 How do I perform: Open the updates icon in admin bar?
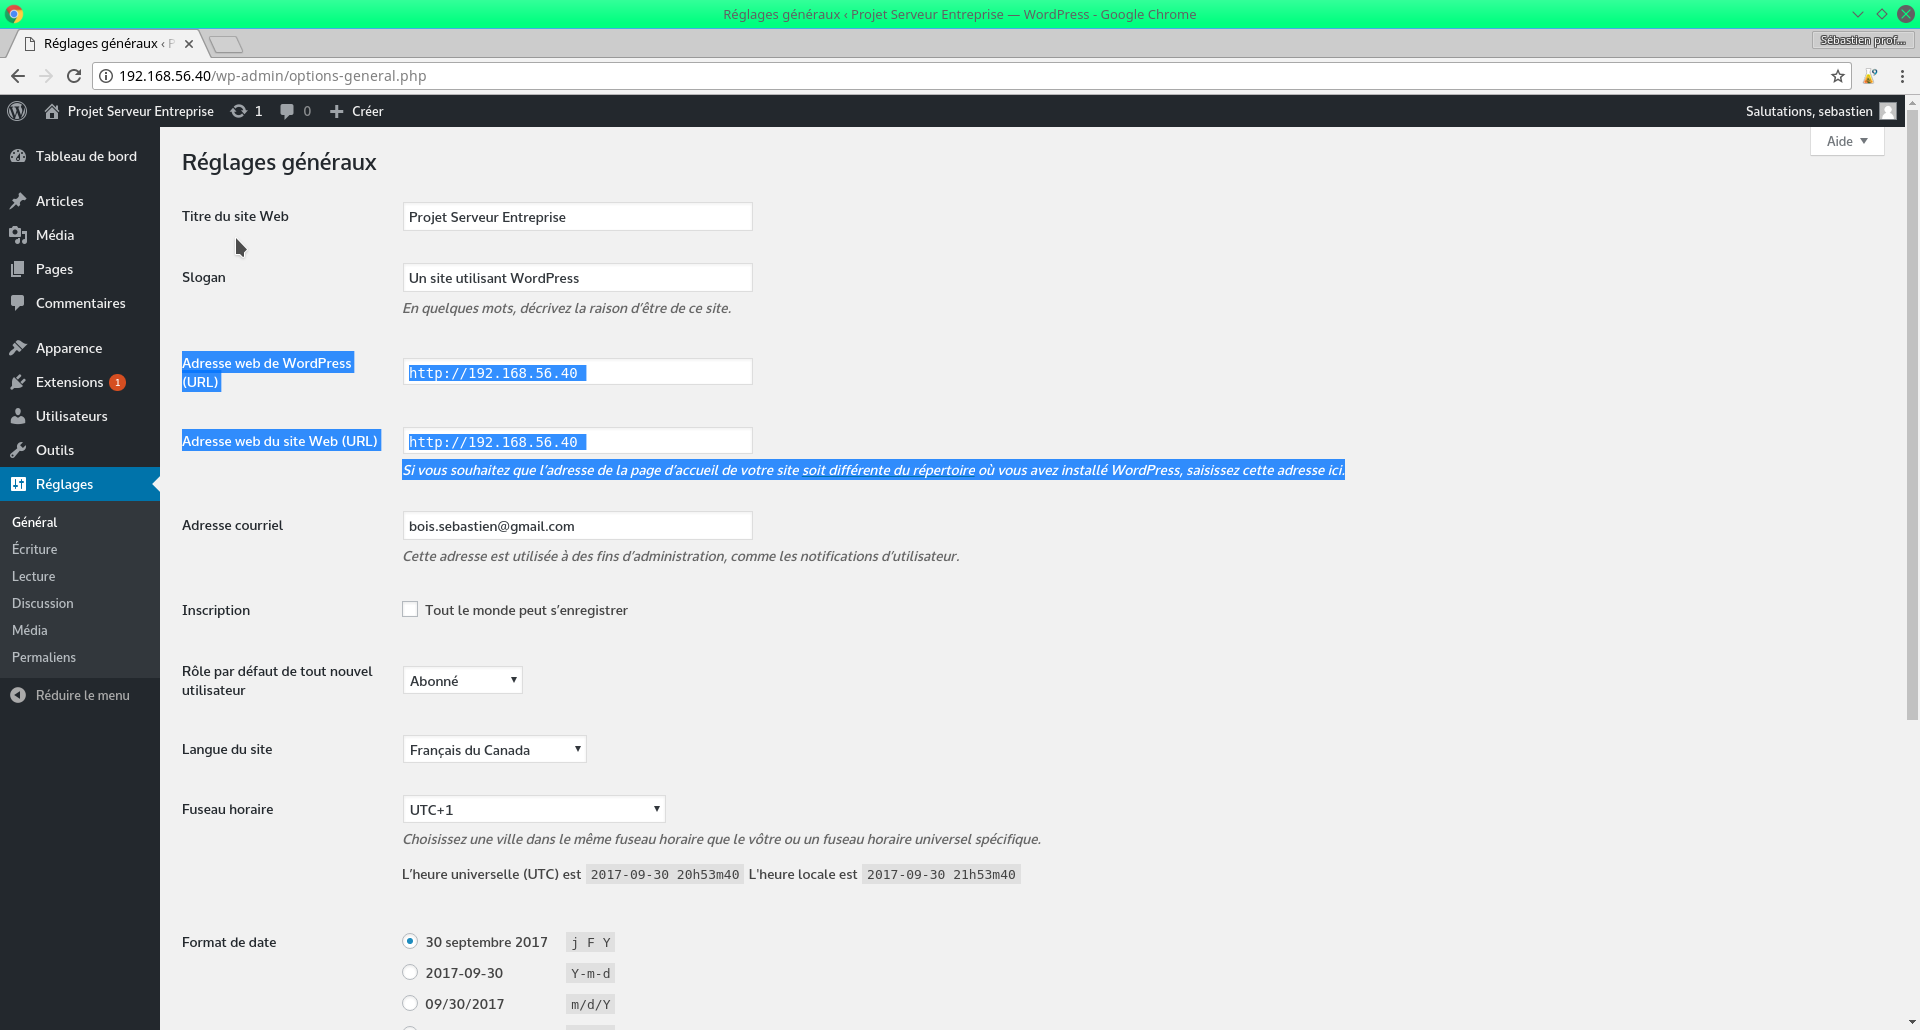click(x=238, y=111)
